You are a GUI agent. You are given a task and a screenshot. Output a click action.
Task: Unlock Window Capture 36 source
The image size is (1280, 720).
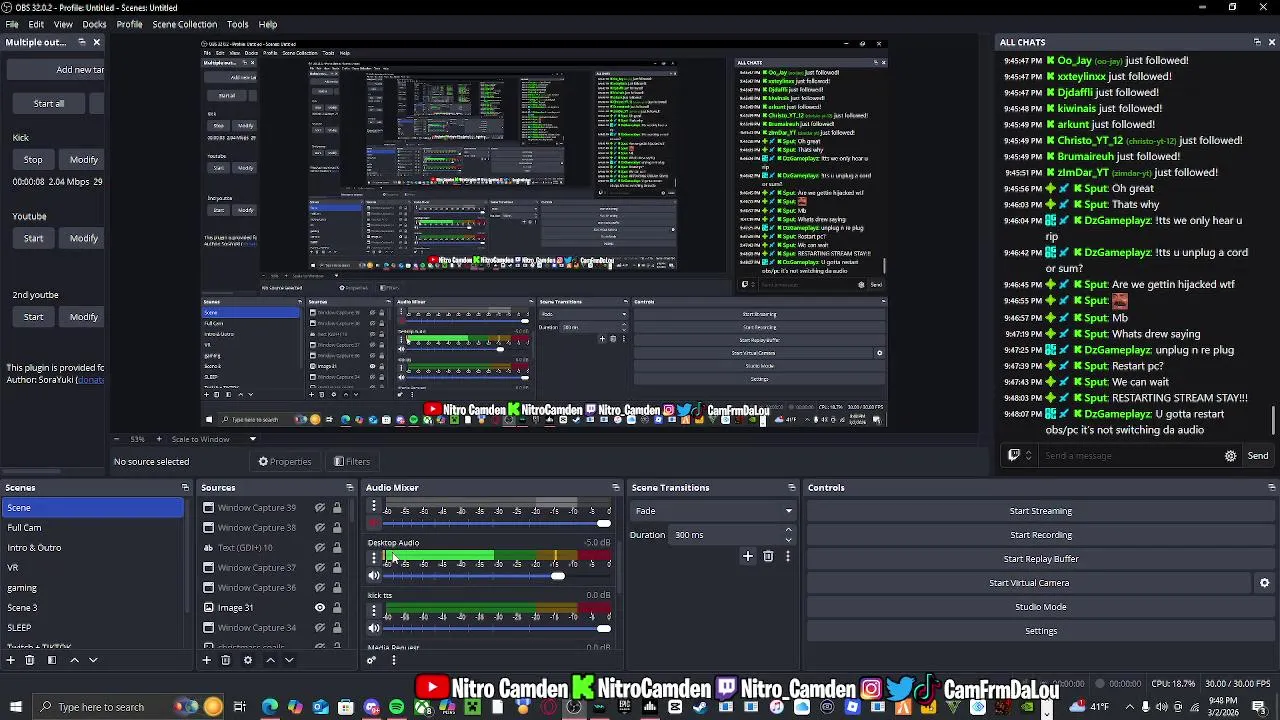tap(337, 588)
